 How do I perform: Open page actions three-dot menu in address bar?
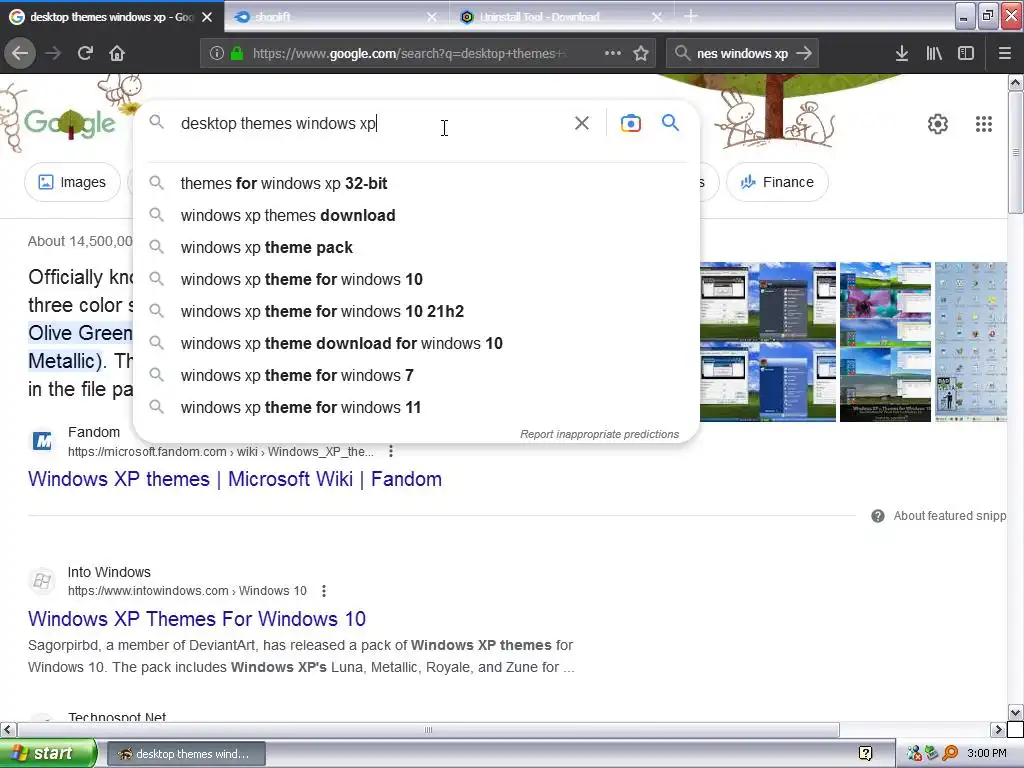pyautogui.click(x=613, y=54)
